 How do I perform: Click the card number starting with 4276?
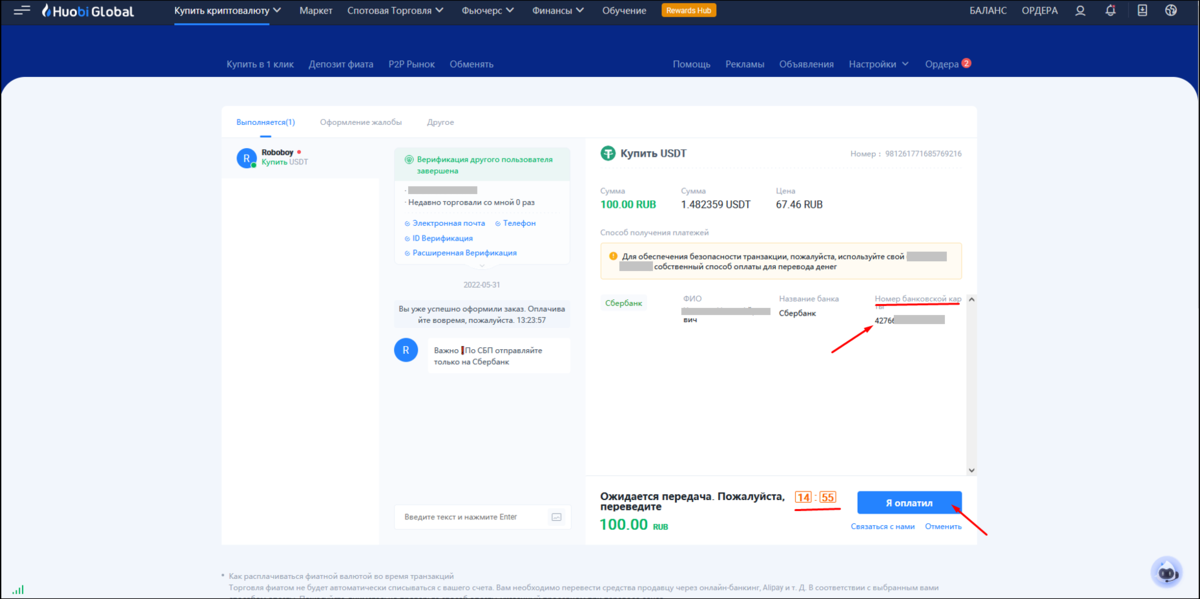tap(909, 320)
